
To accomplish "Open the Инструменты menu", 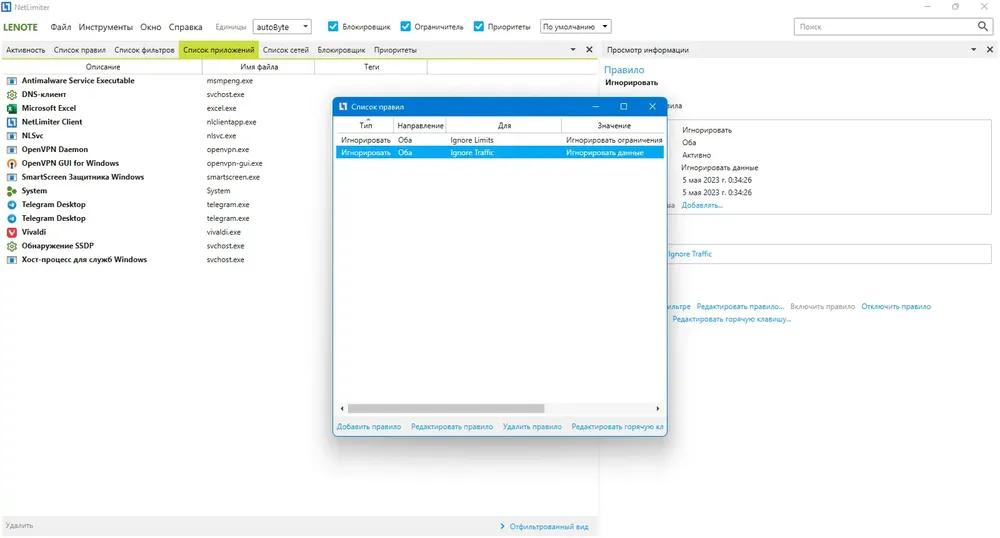I will 106,27.
